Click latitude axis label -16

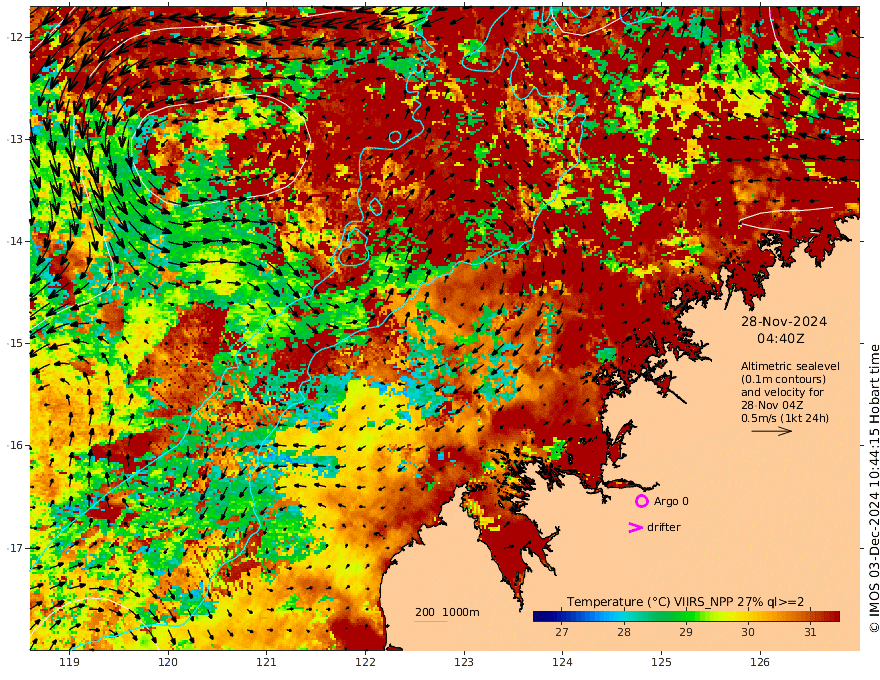[16, 445]
